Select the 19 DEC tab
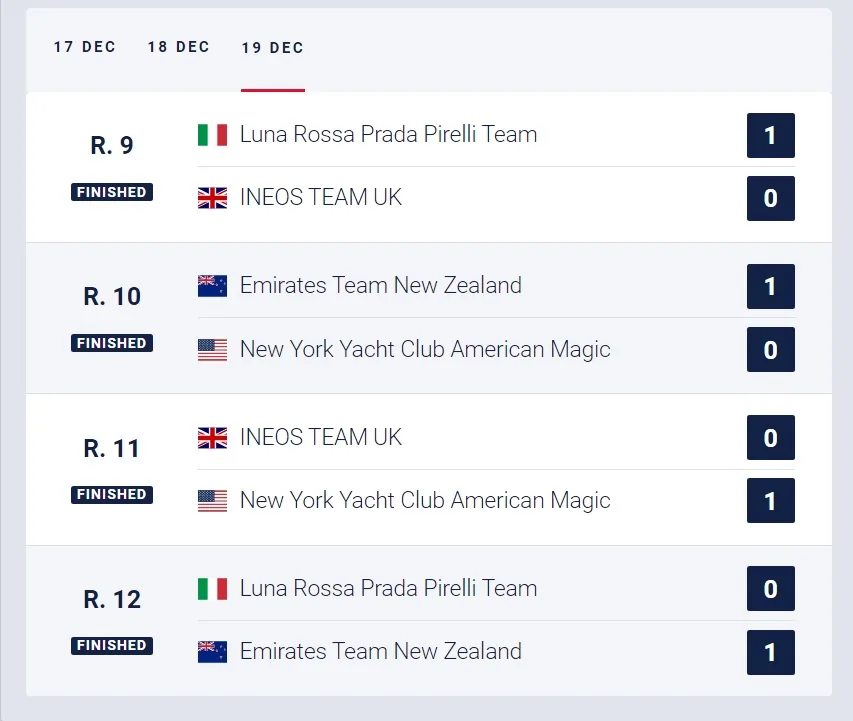 point(273,48)
